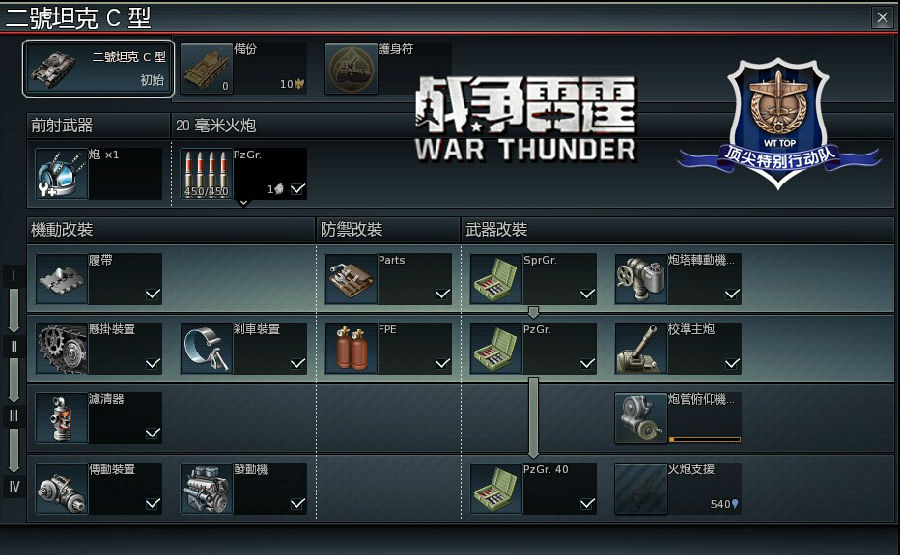Open the FPE fire extinguisher modification
The image size is (900, 555).
click(x=351, y=349)
